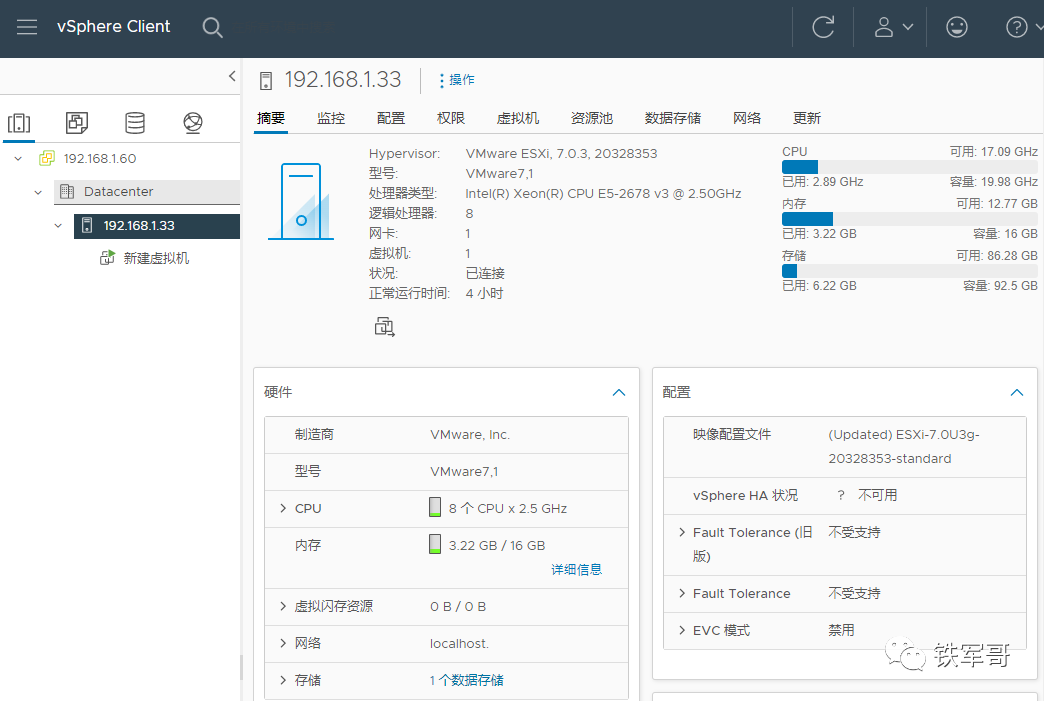Switch to the 监控 tab

[331, 117]
